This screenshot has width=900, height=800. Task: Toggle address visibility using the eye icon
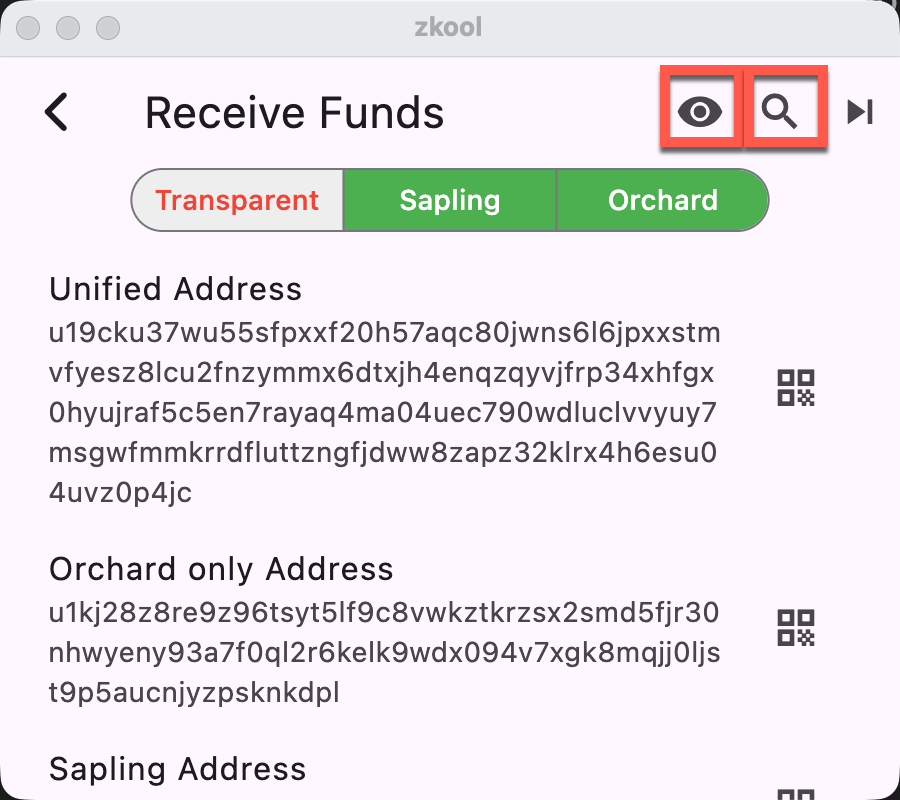[x=700, y=111]
